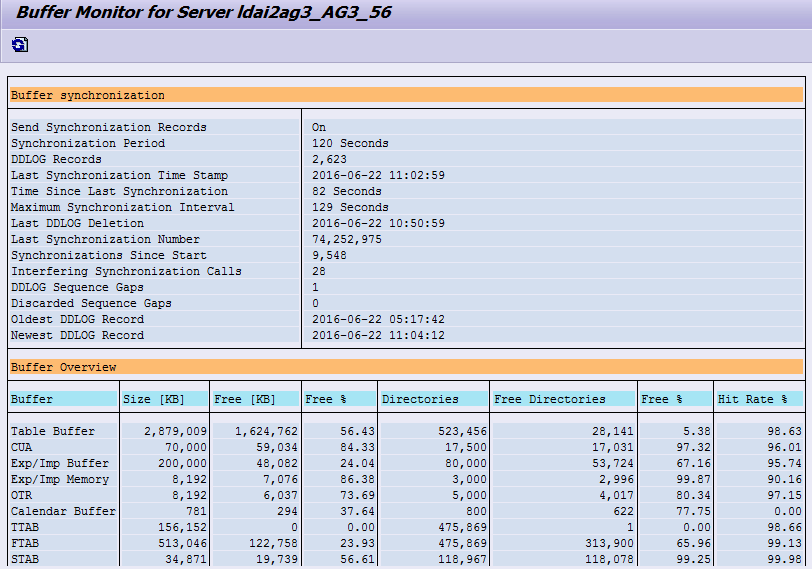Image resolution: width=812 pixels, height=569 pixels.
Task: Select the value 9,548
Action: pos(329,256)
